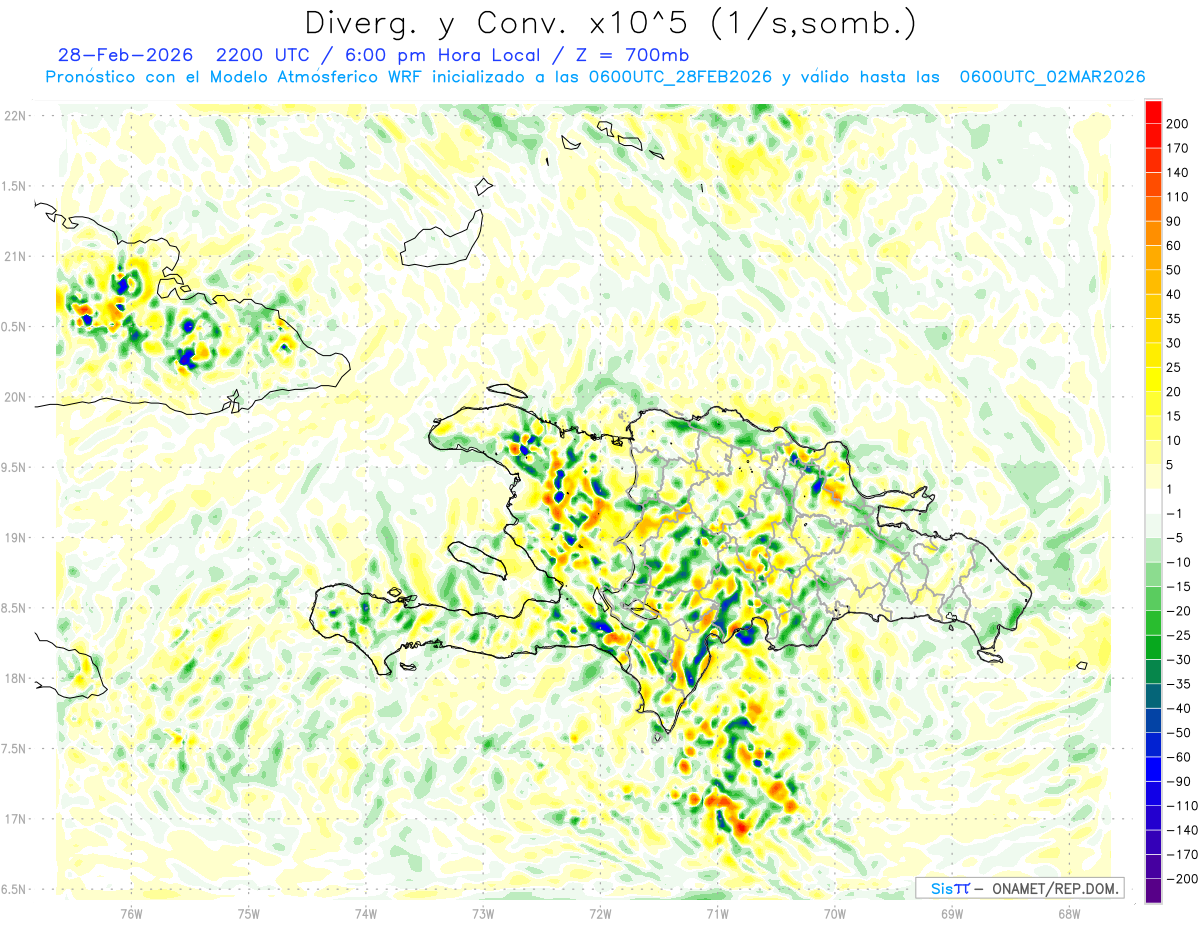Click the legend value '110'
Image resolution: width=1200 pixels, height=927 pixels.
click(x=1178, y=197)
